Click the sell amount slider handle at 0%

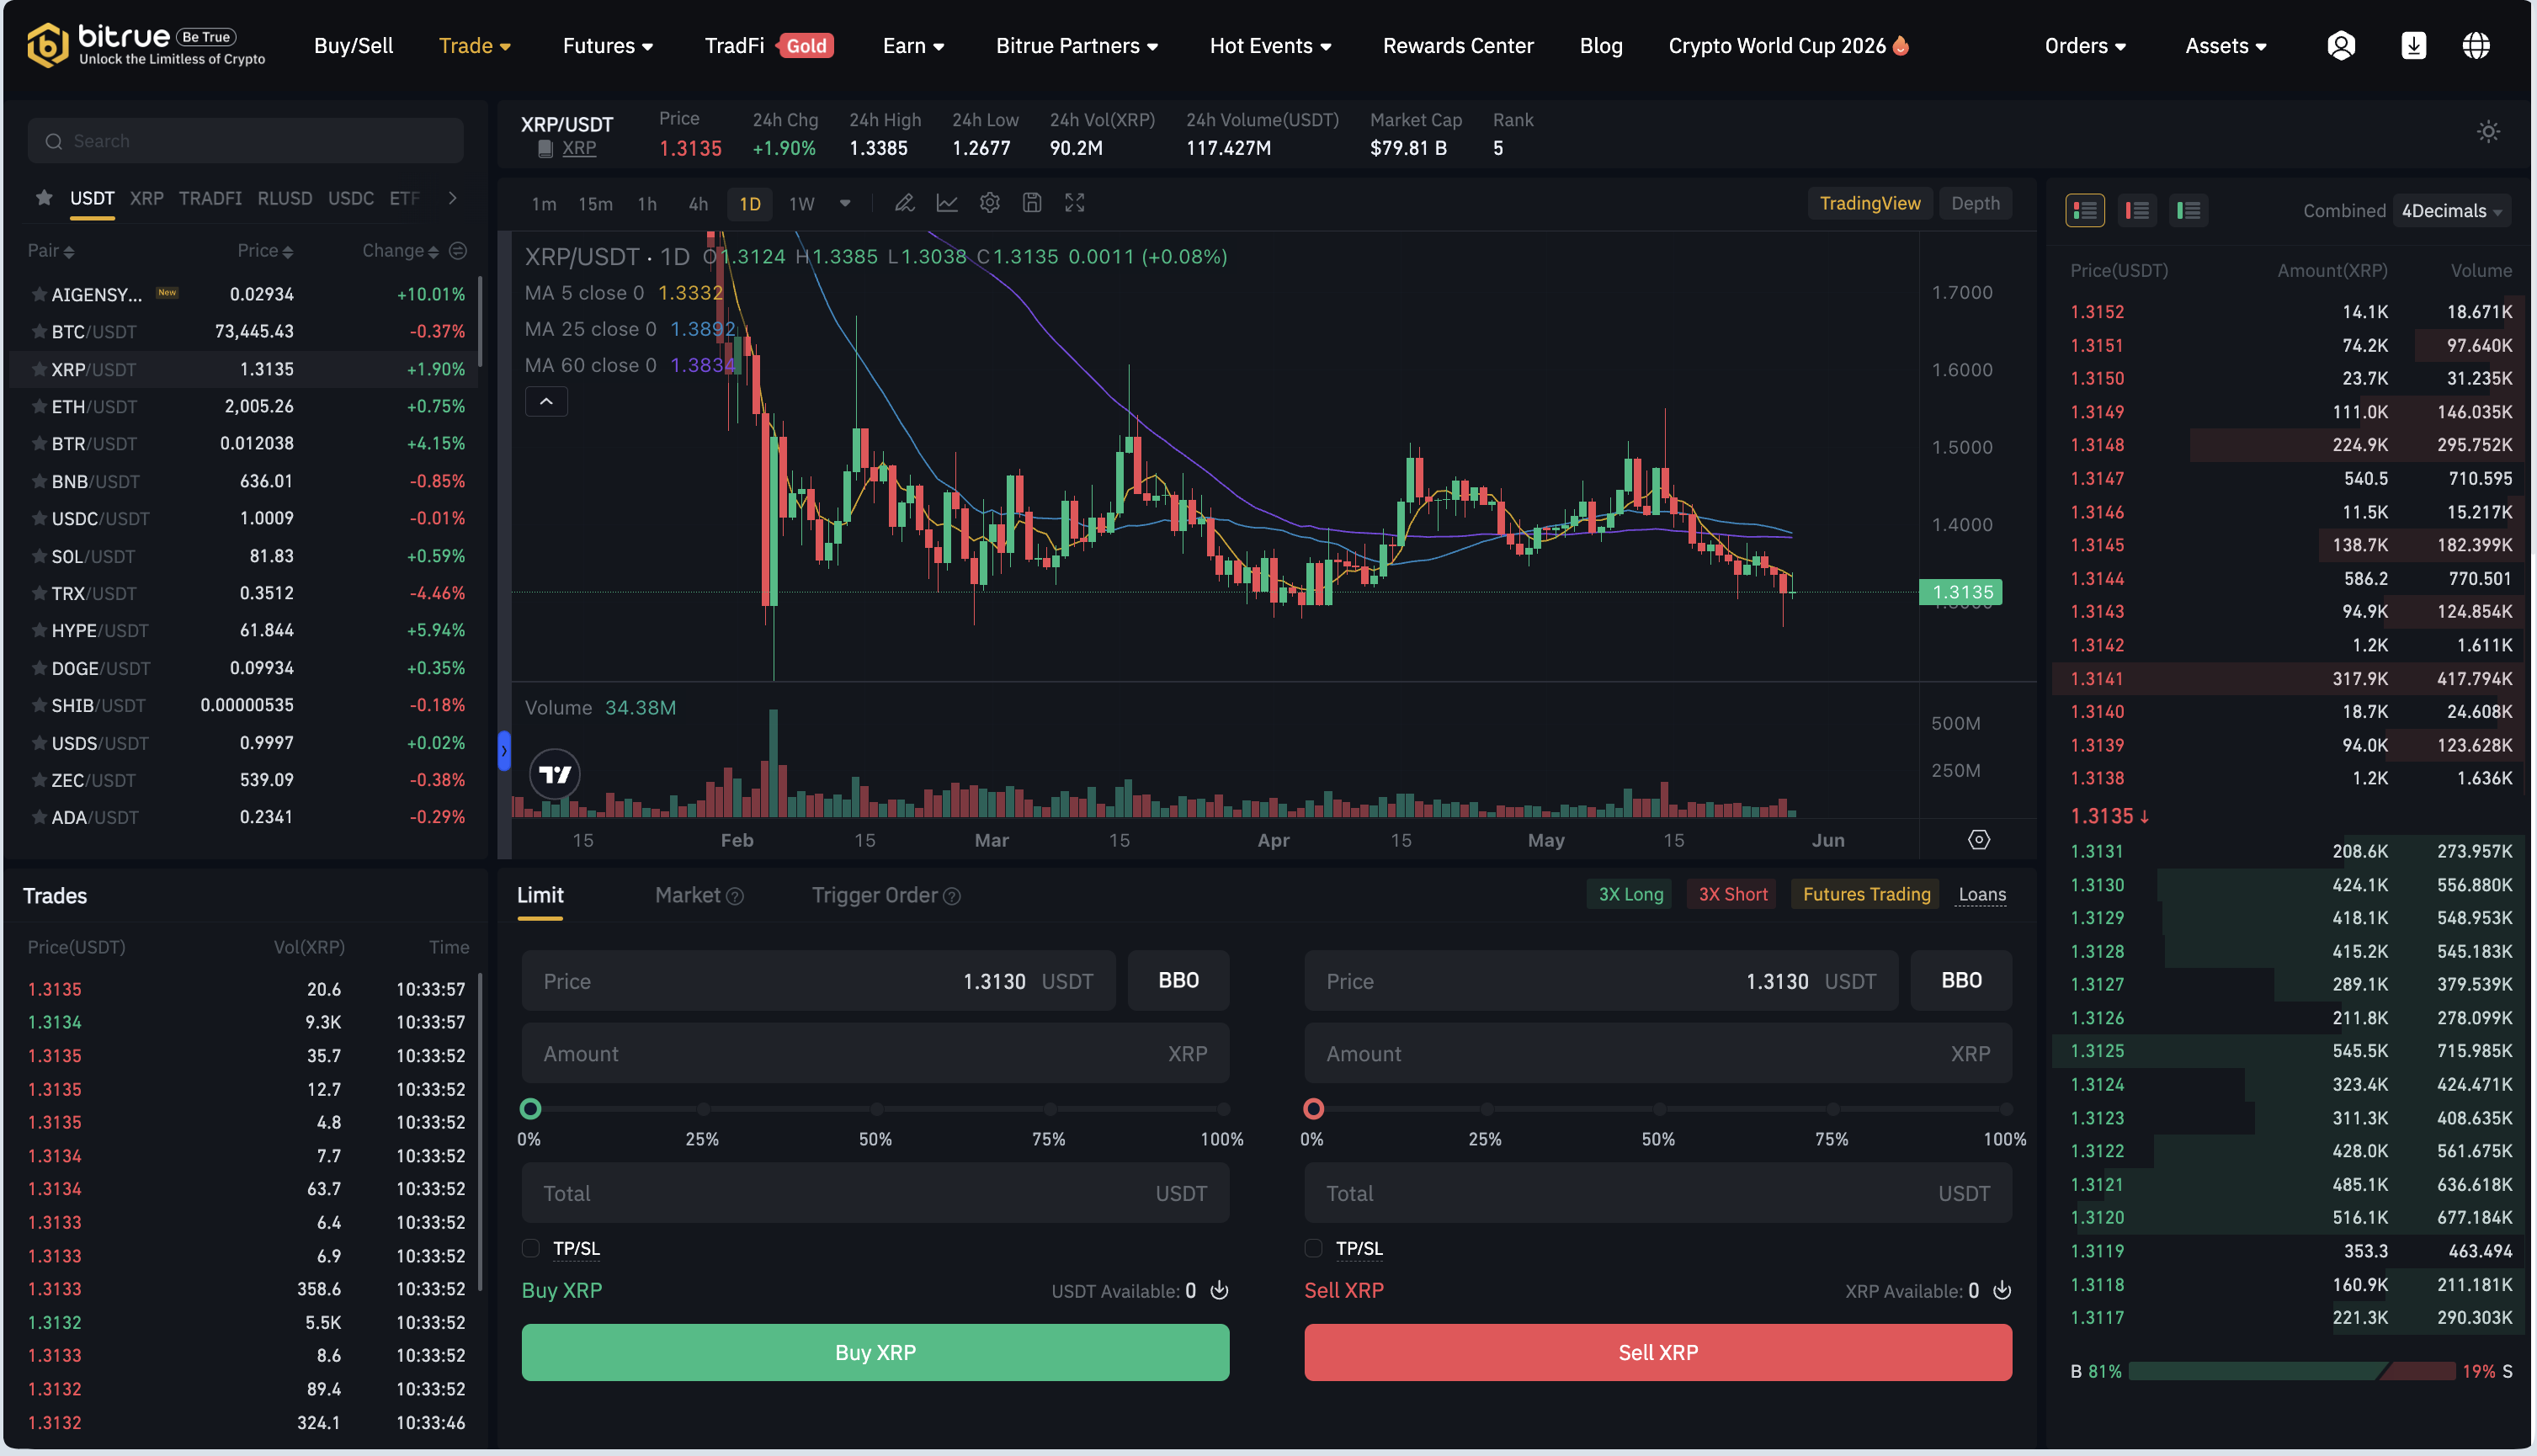click(1313, 1109)
